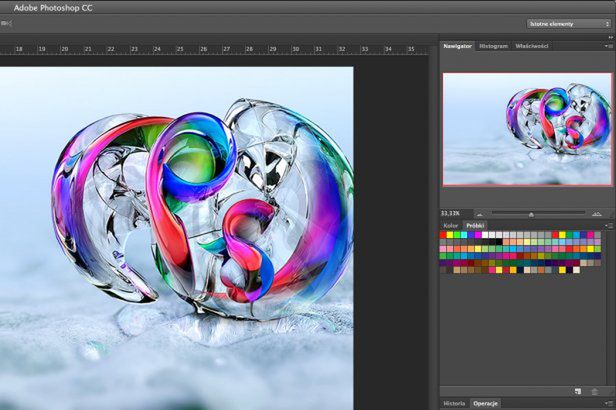Click the zoom out small-mountains icon

[x=480, y=214]
